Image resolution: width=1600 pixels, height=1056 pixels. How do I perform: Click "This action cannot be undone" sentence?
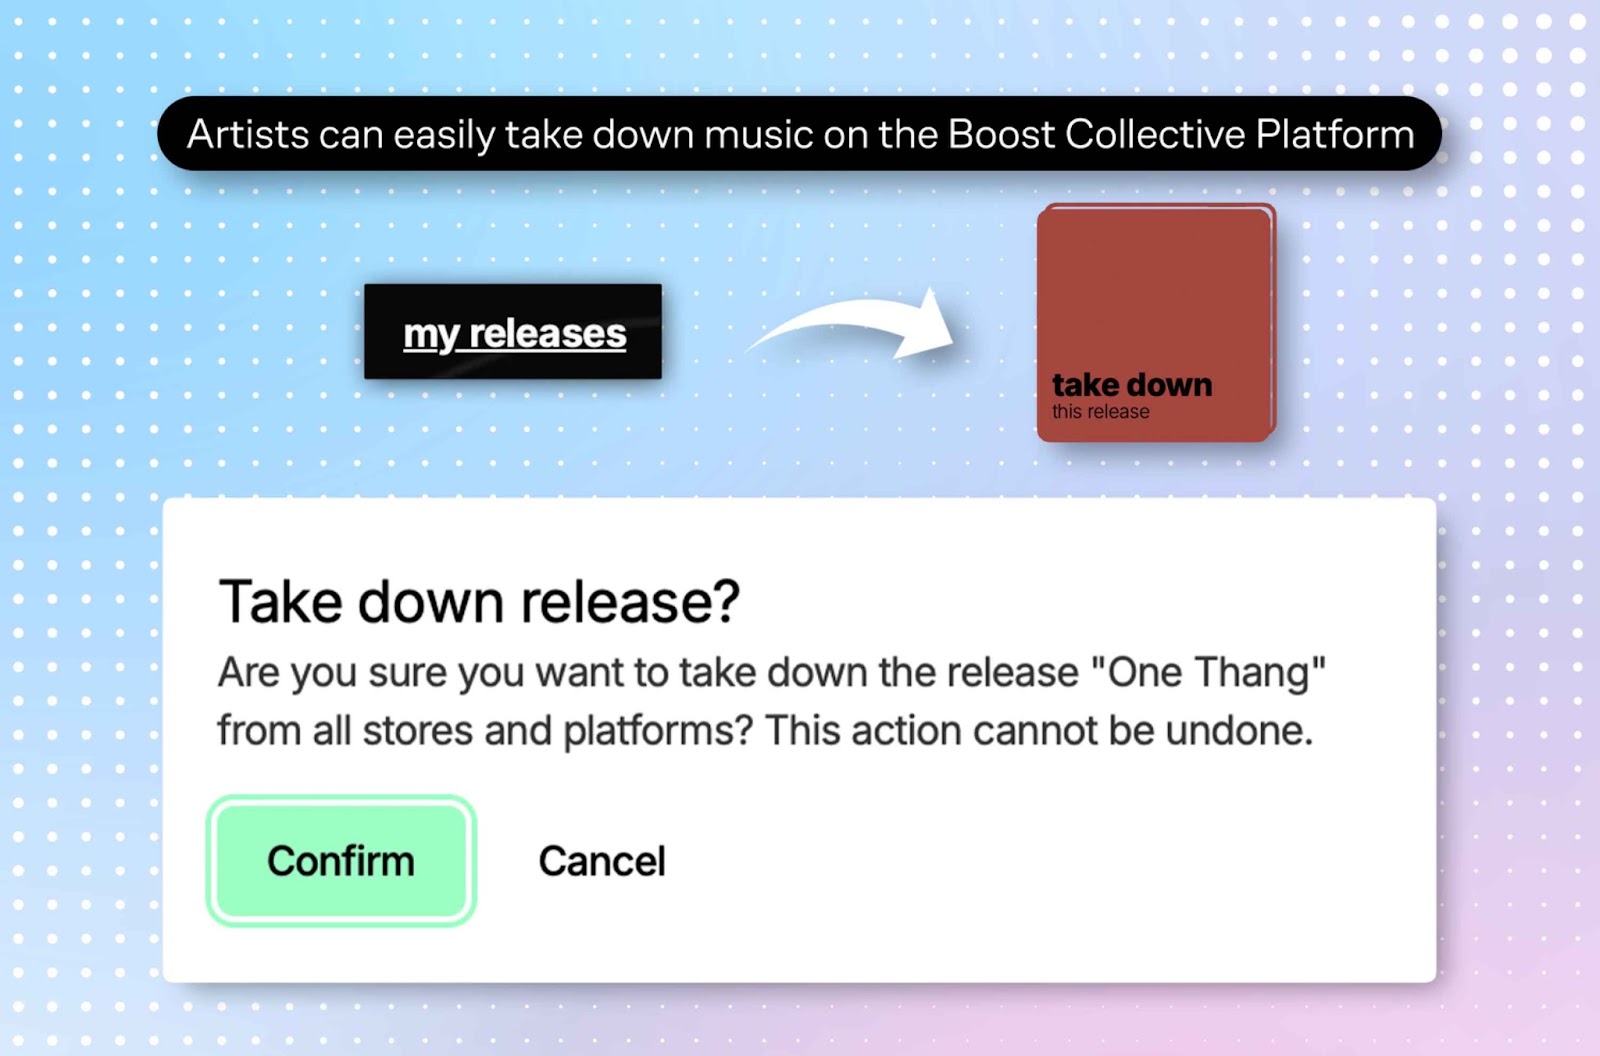(1039, 730)
